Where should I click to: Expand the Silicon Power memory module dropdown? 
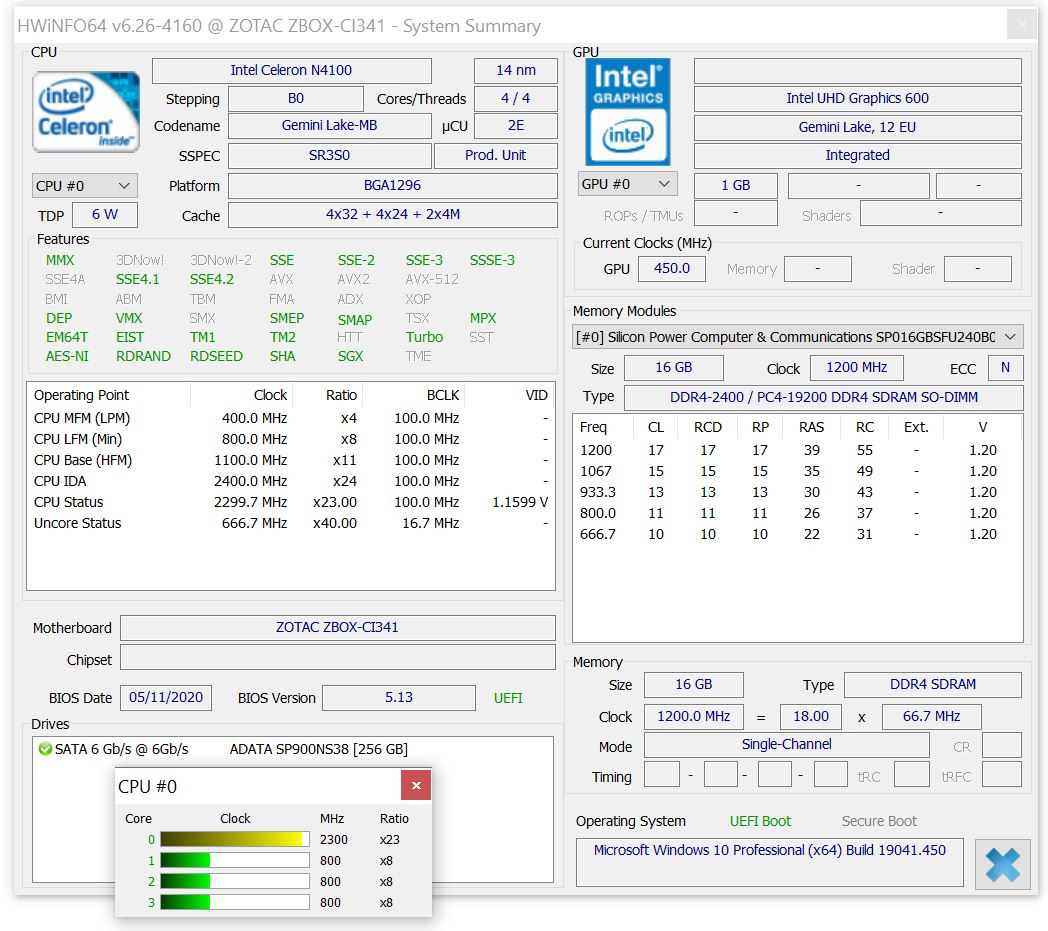pyautogui.click(x=797, y=337)
